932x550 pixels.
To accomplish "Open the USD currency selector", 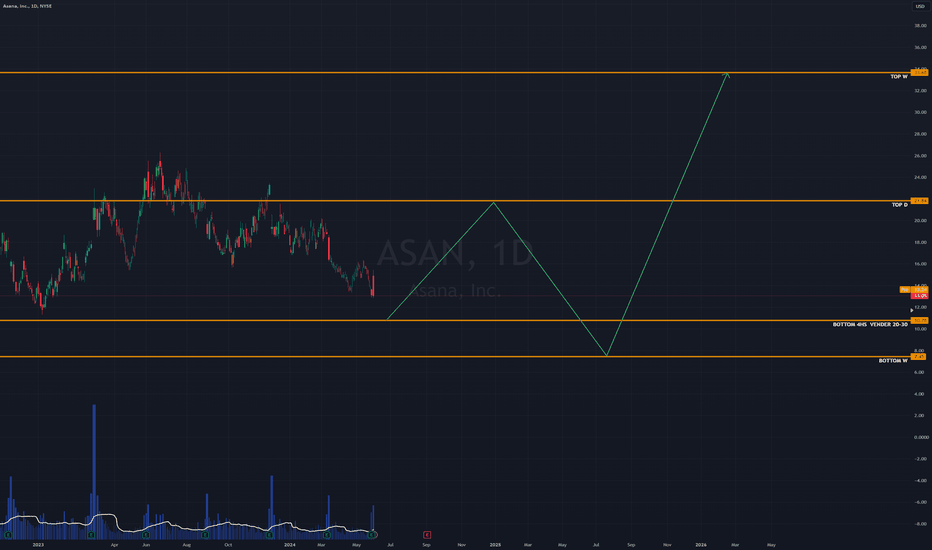I will click(x=920, y=6).
